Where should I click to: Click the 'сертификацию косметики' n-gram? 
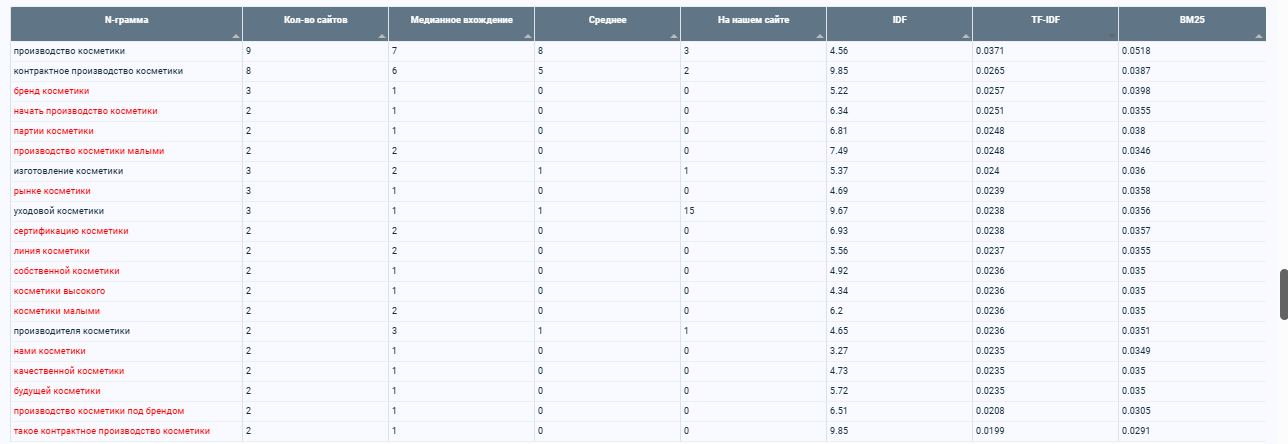71,231
